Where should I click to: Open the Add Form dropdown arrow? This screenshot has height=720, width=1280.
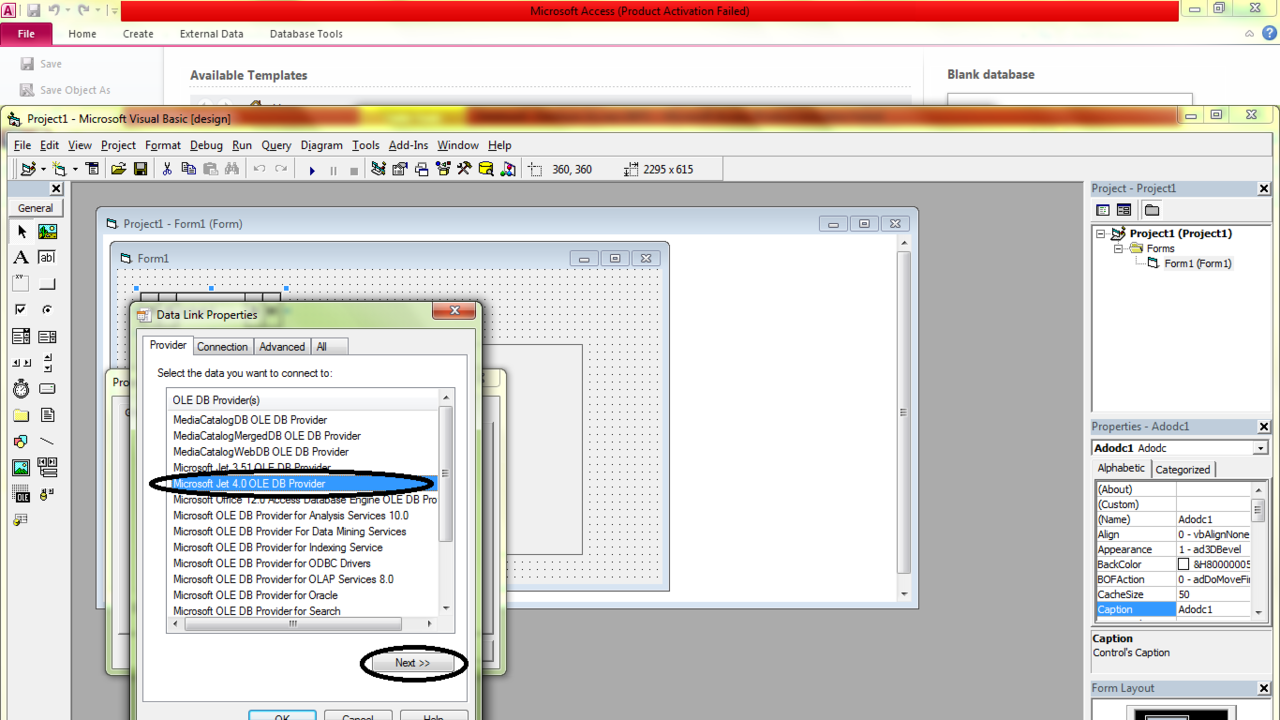pos(75,170)
